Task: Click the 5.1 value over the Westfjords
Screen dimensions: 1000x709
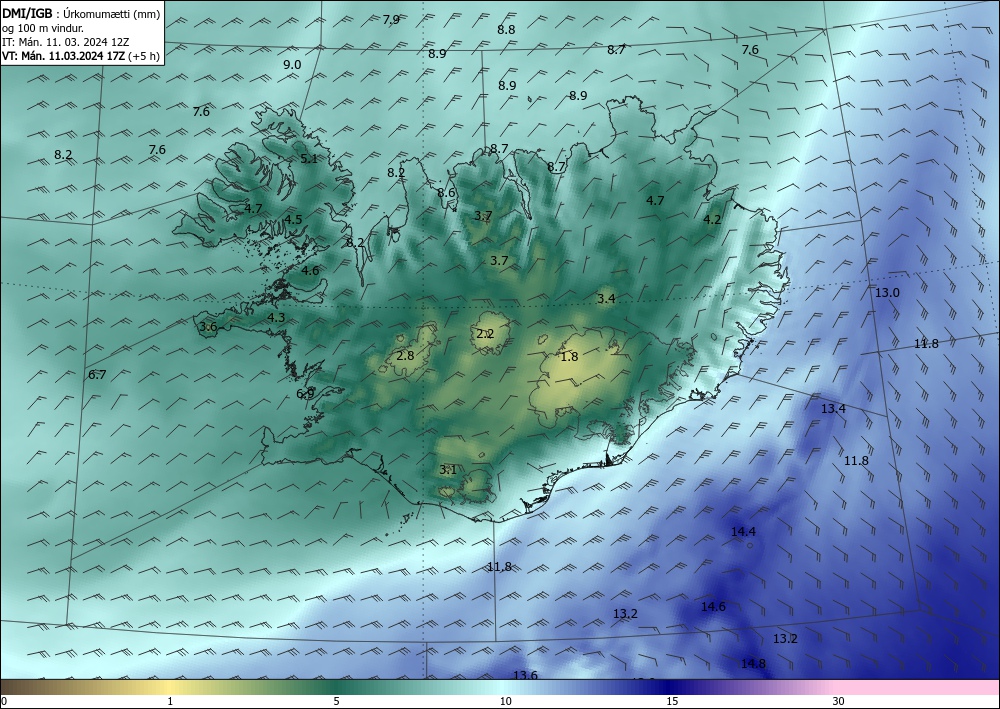Action: pos(309,159)
